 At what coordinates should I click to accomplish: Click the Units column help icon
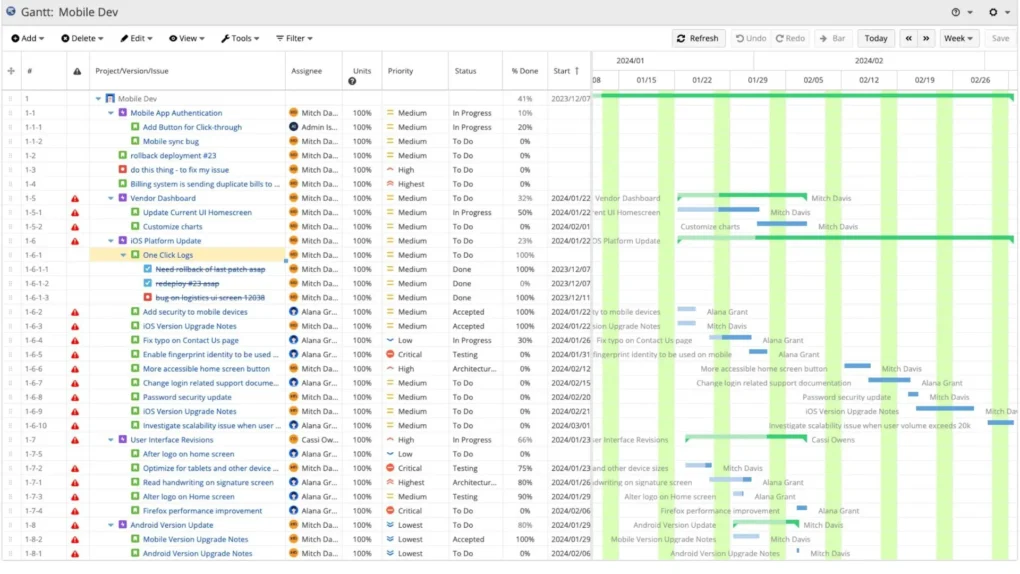tap(352, 81)
